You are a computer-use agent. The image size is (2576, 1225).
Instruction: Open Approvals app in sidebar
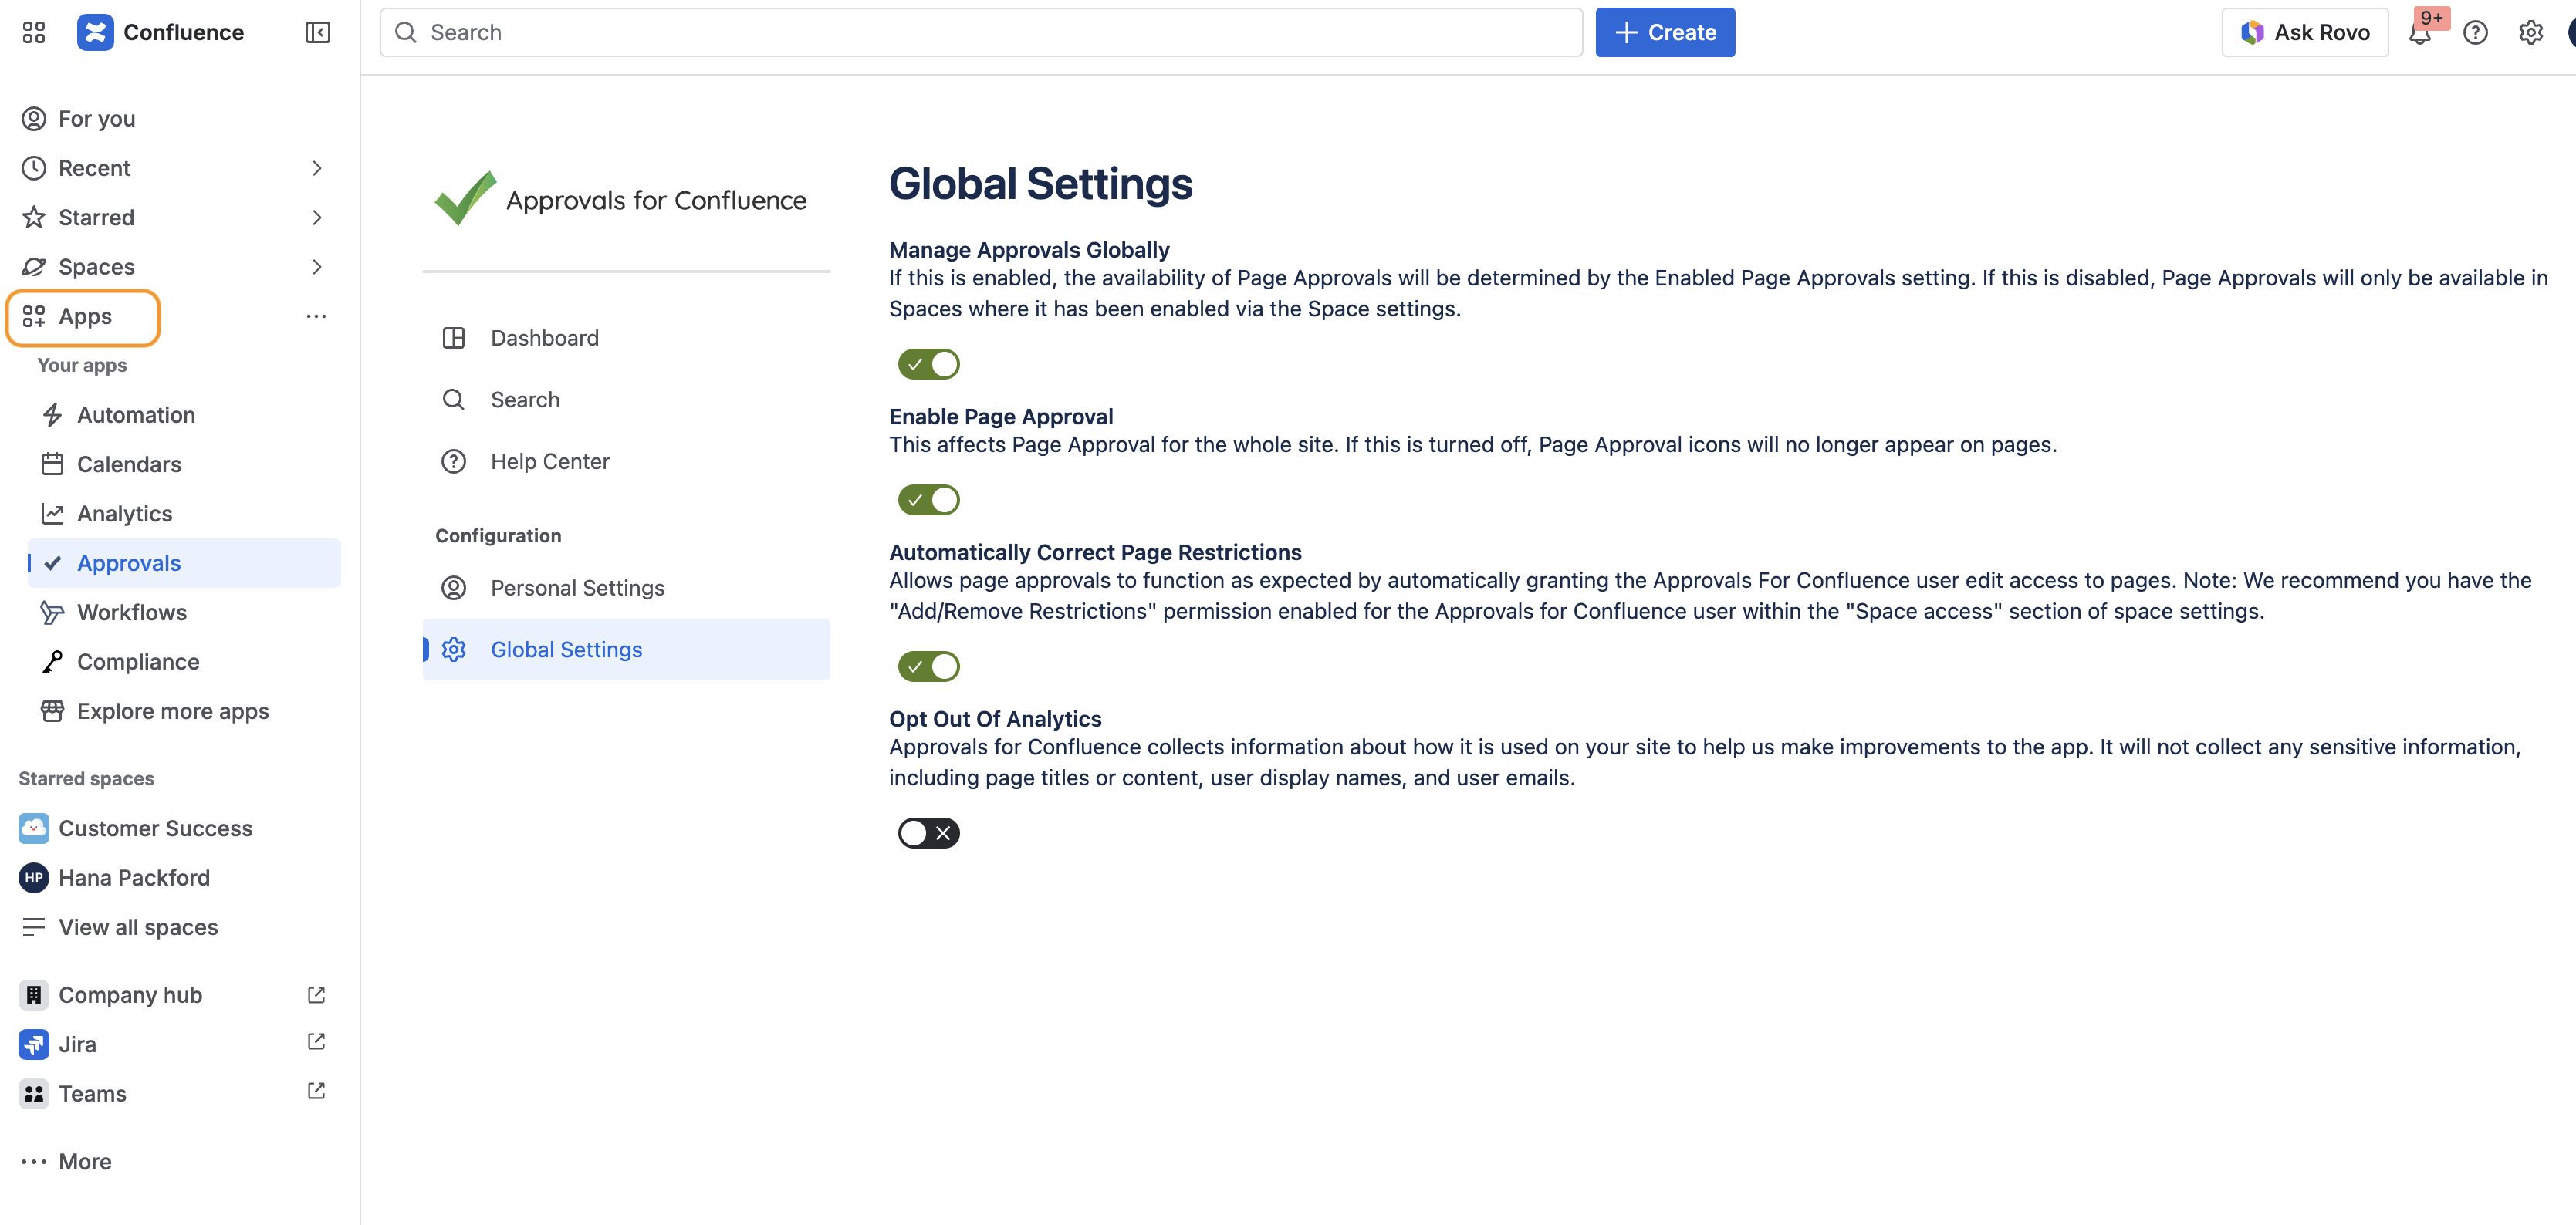point(184,563)
